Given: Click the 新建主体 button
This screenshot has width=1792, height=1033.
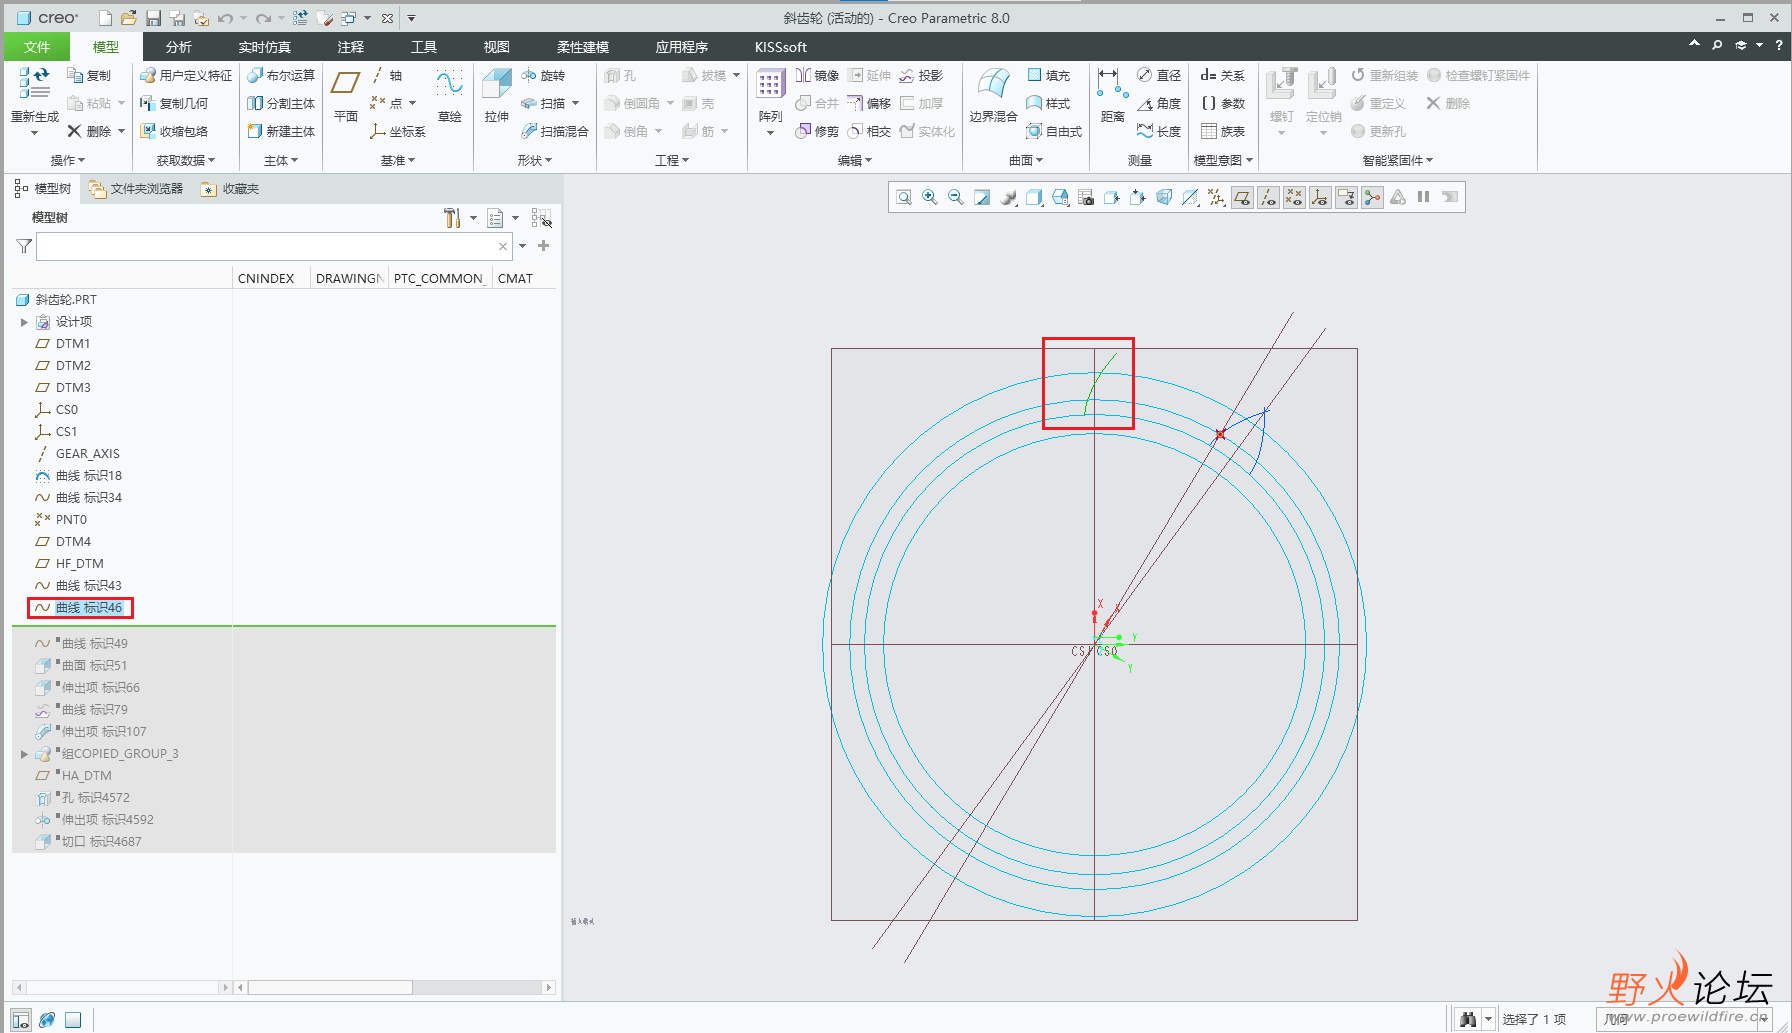Looking at the screenshot, I should pos(281,132).
